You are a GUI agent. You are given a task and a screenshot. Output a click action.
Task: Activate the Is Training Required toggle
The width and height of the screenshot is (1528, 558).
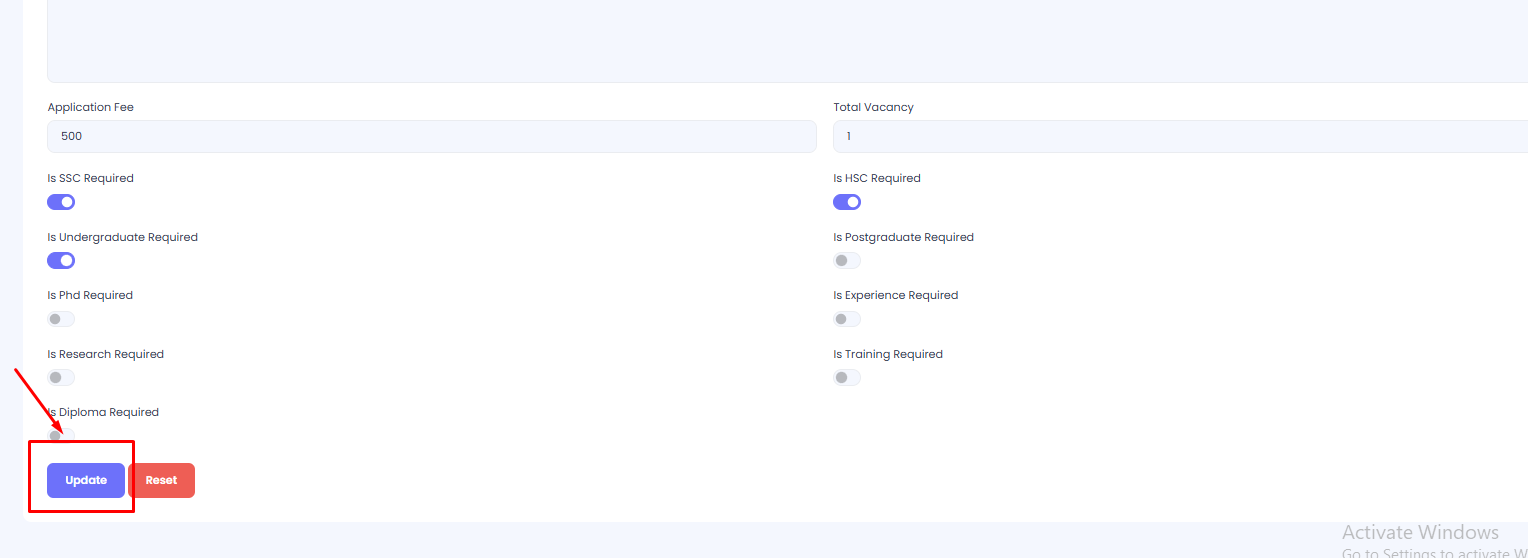click(x=846, y=378)
